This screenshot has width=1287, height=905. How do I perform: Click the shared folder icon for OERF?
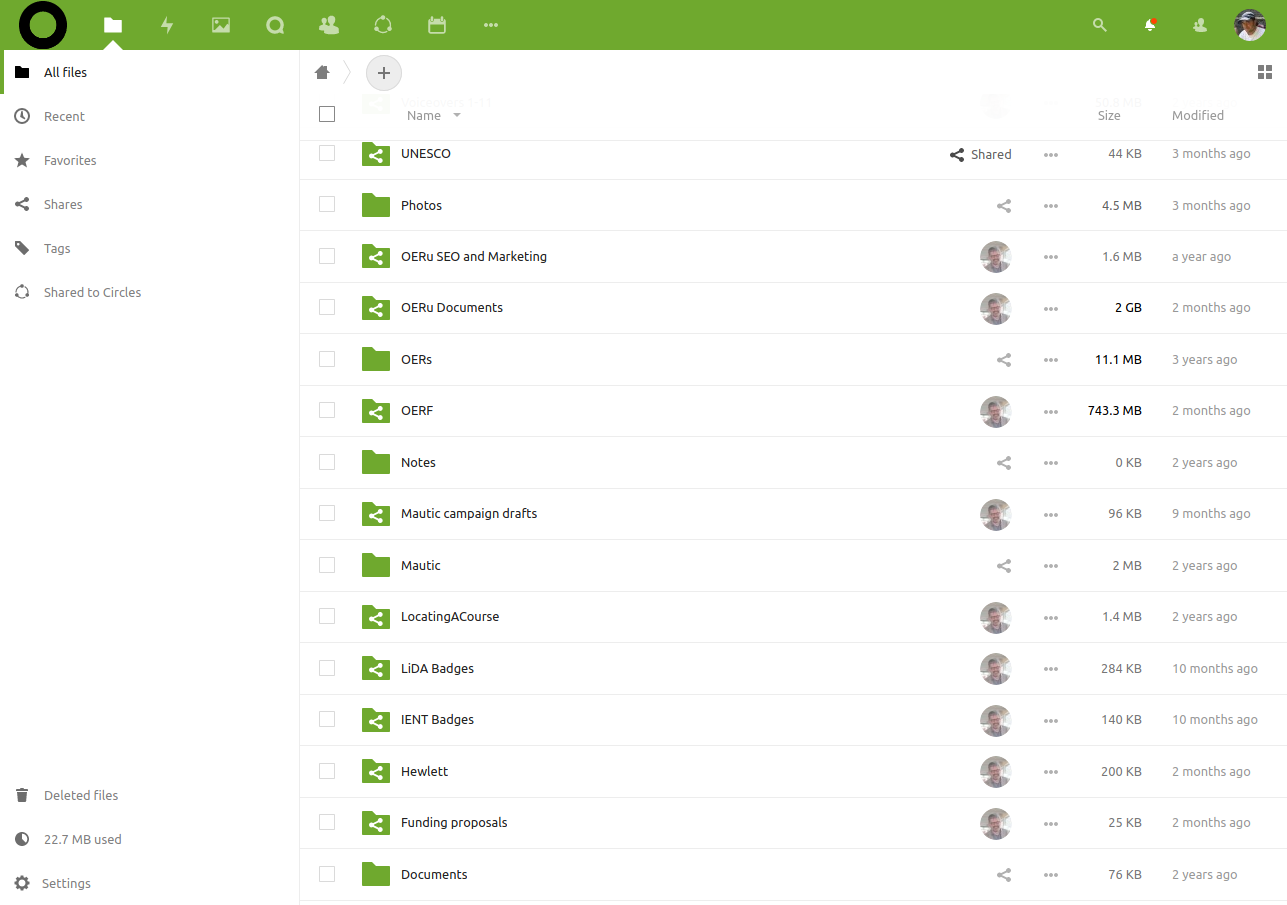click(x=376, y=410)
